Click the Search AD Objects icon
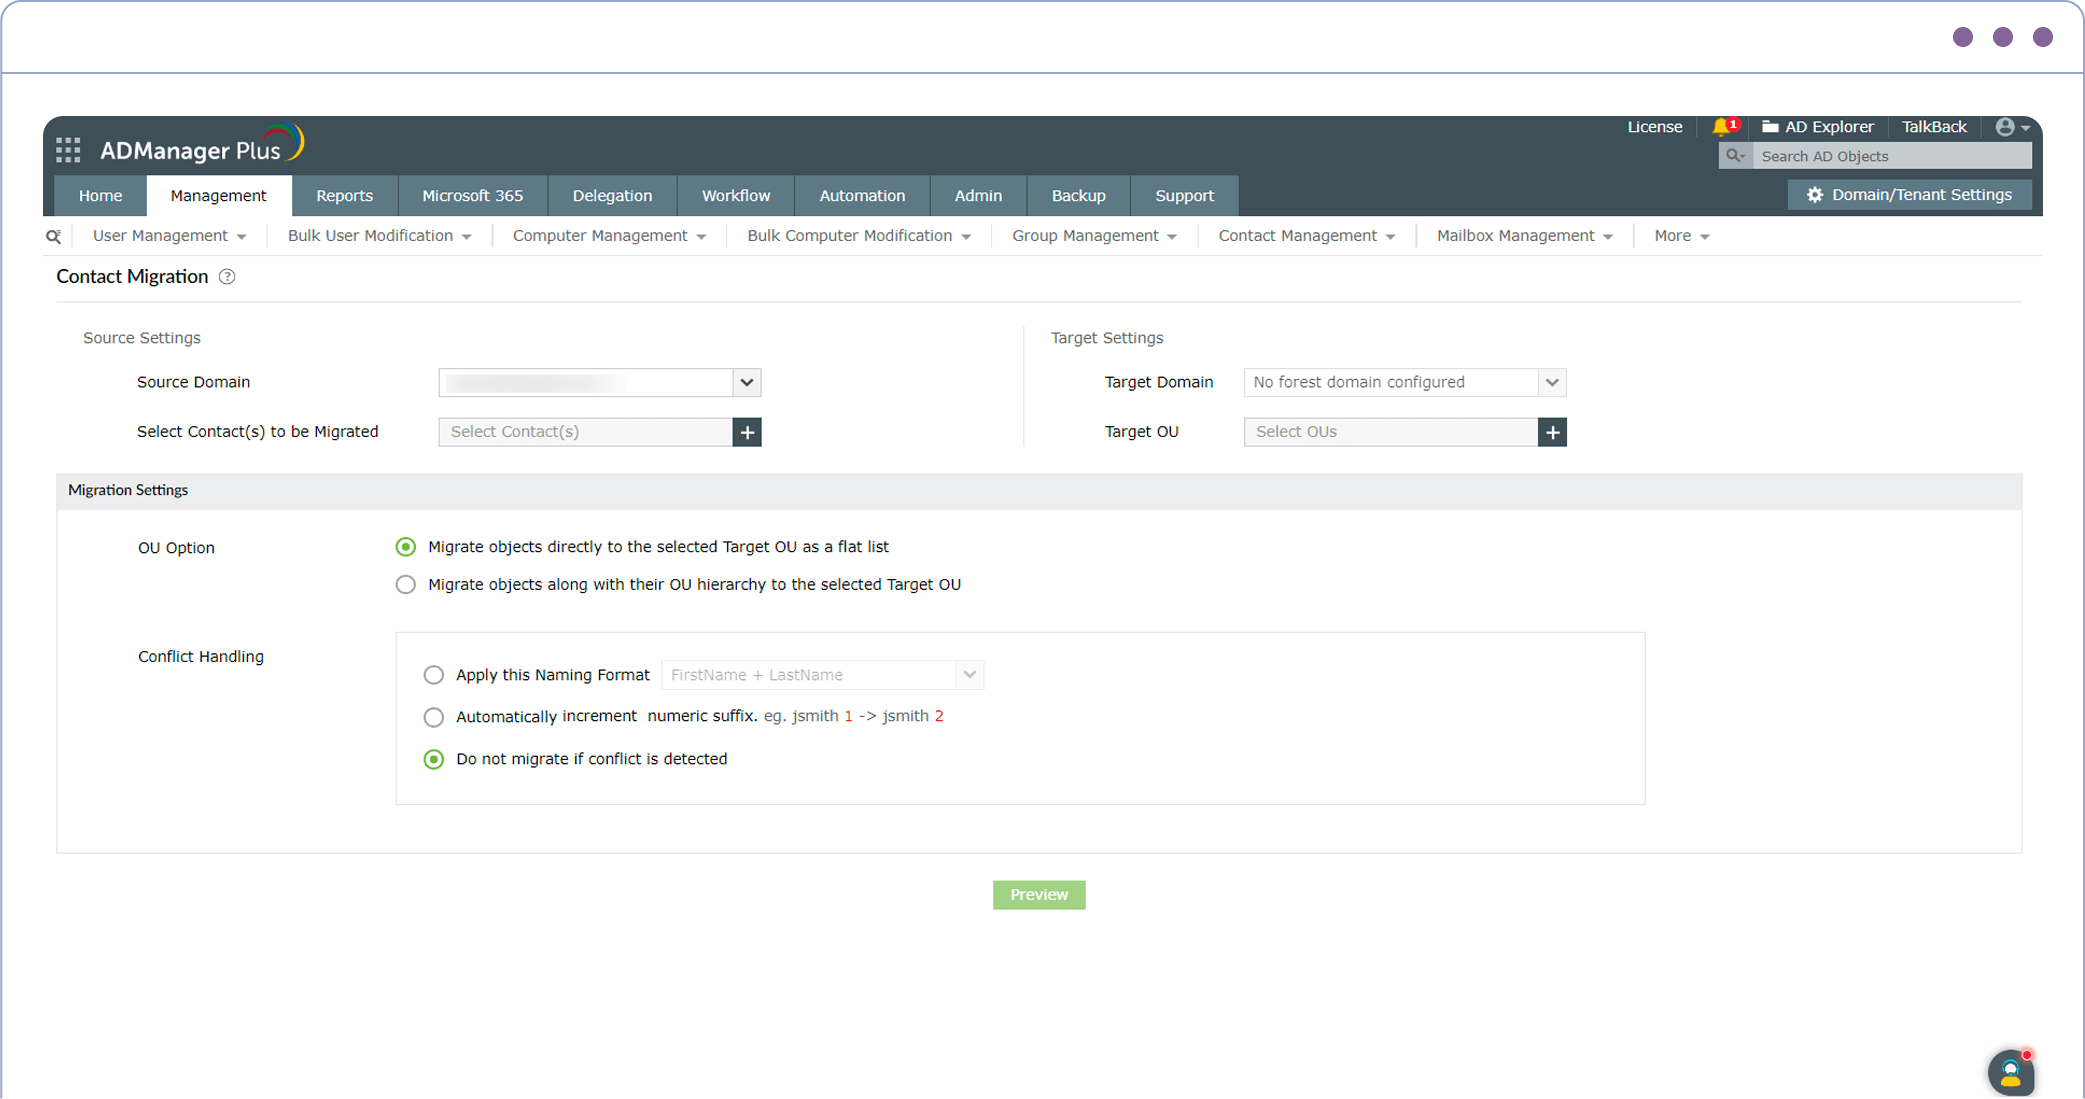2085x1099 pixels. pos(1736,156)
